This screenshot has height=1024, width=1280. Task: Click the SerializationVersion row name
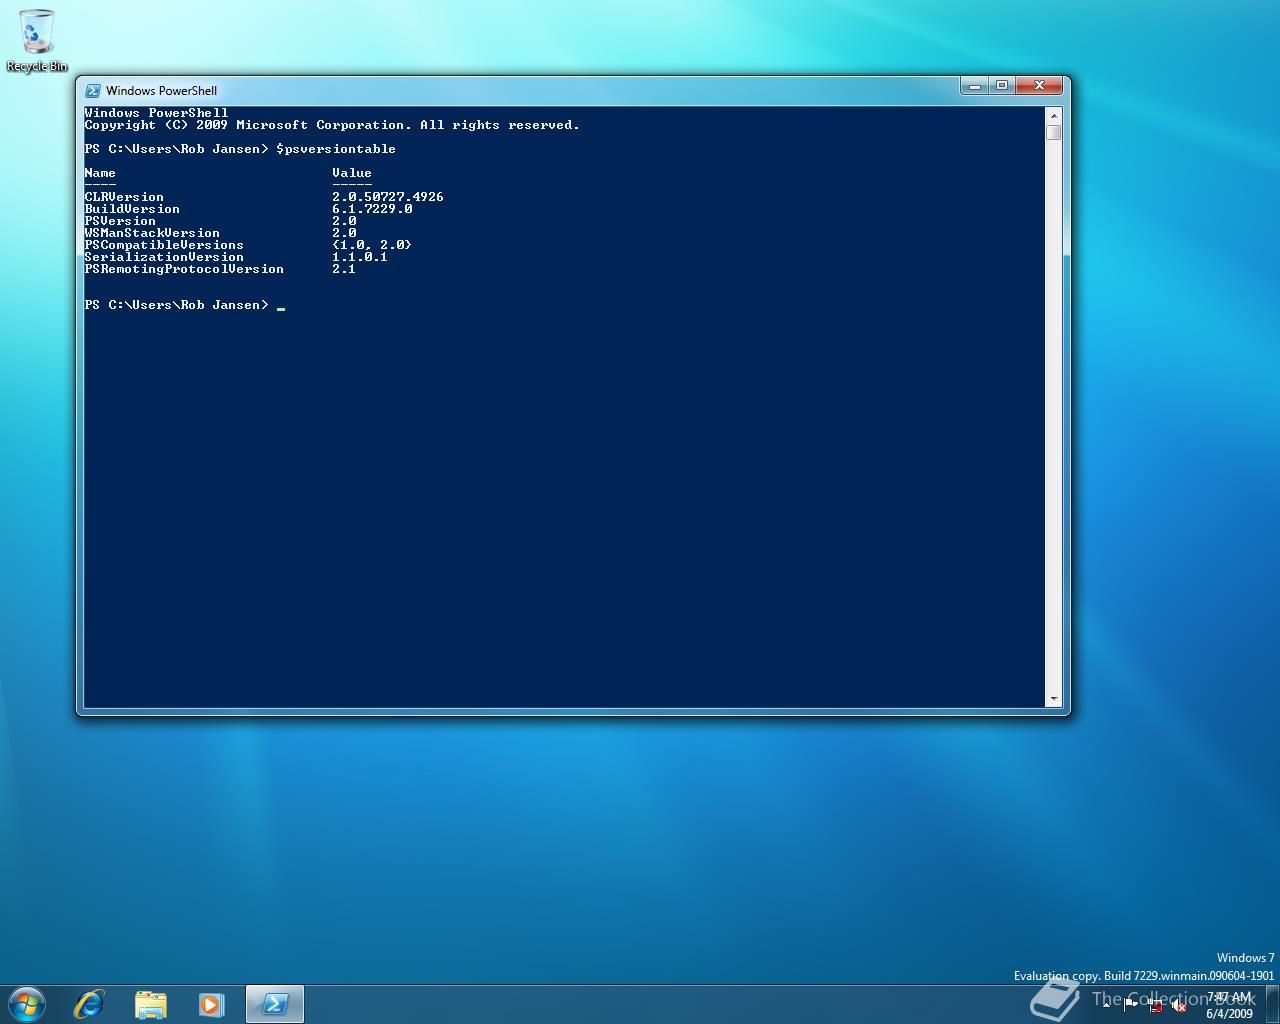[164, 257]
